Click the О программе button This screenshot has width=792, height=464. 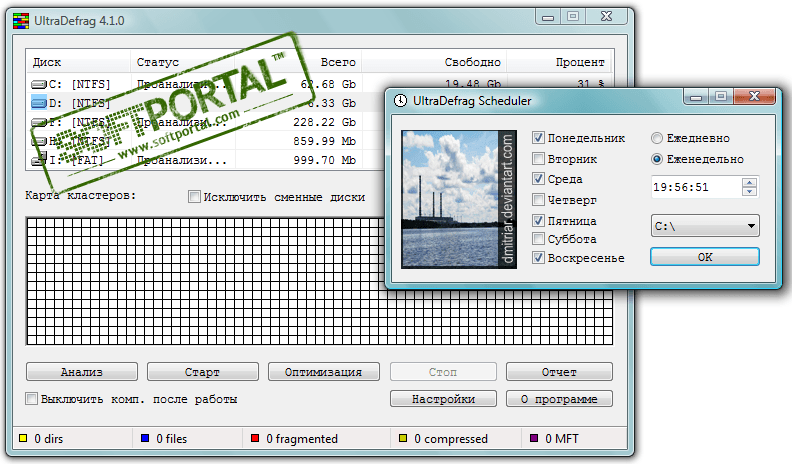559,398
